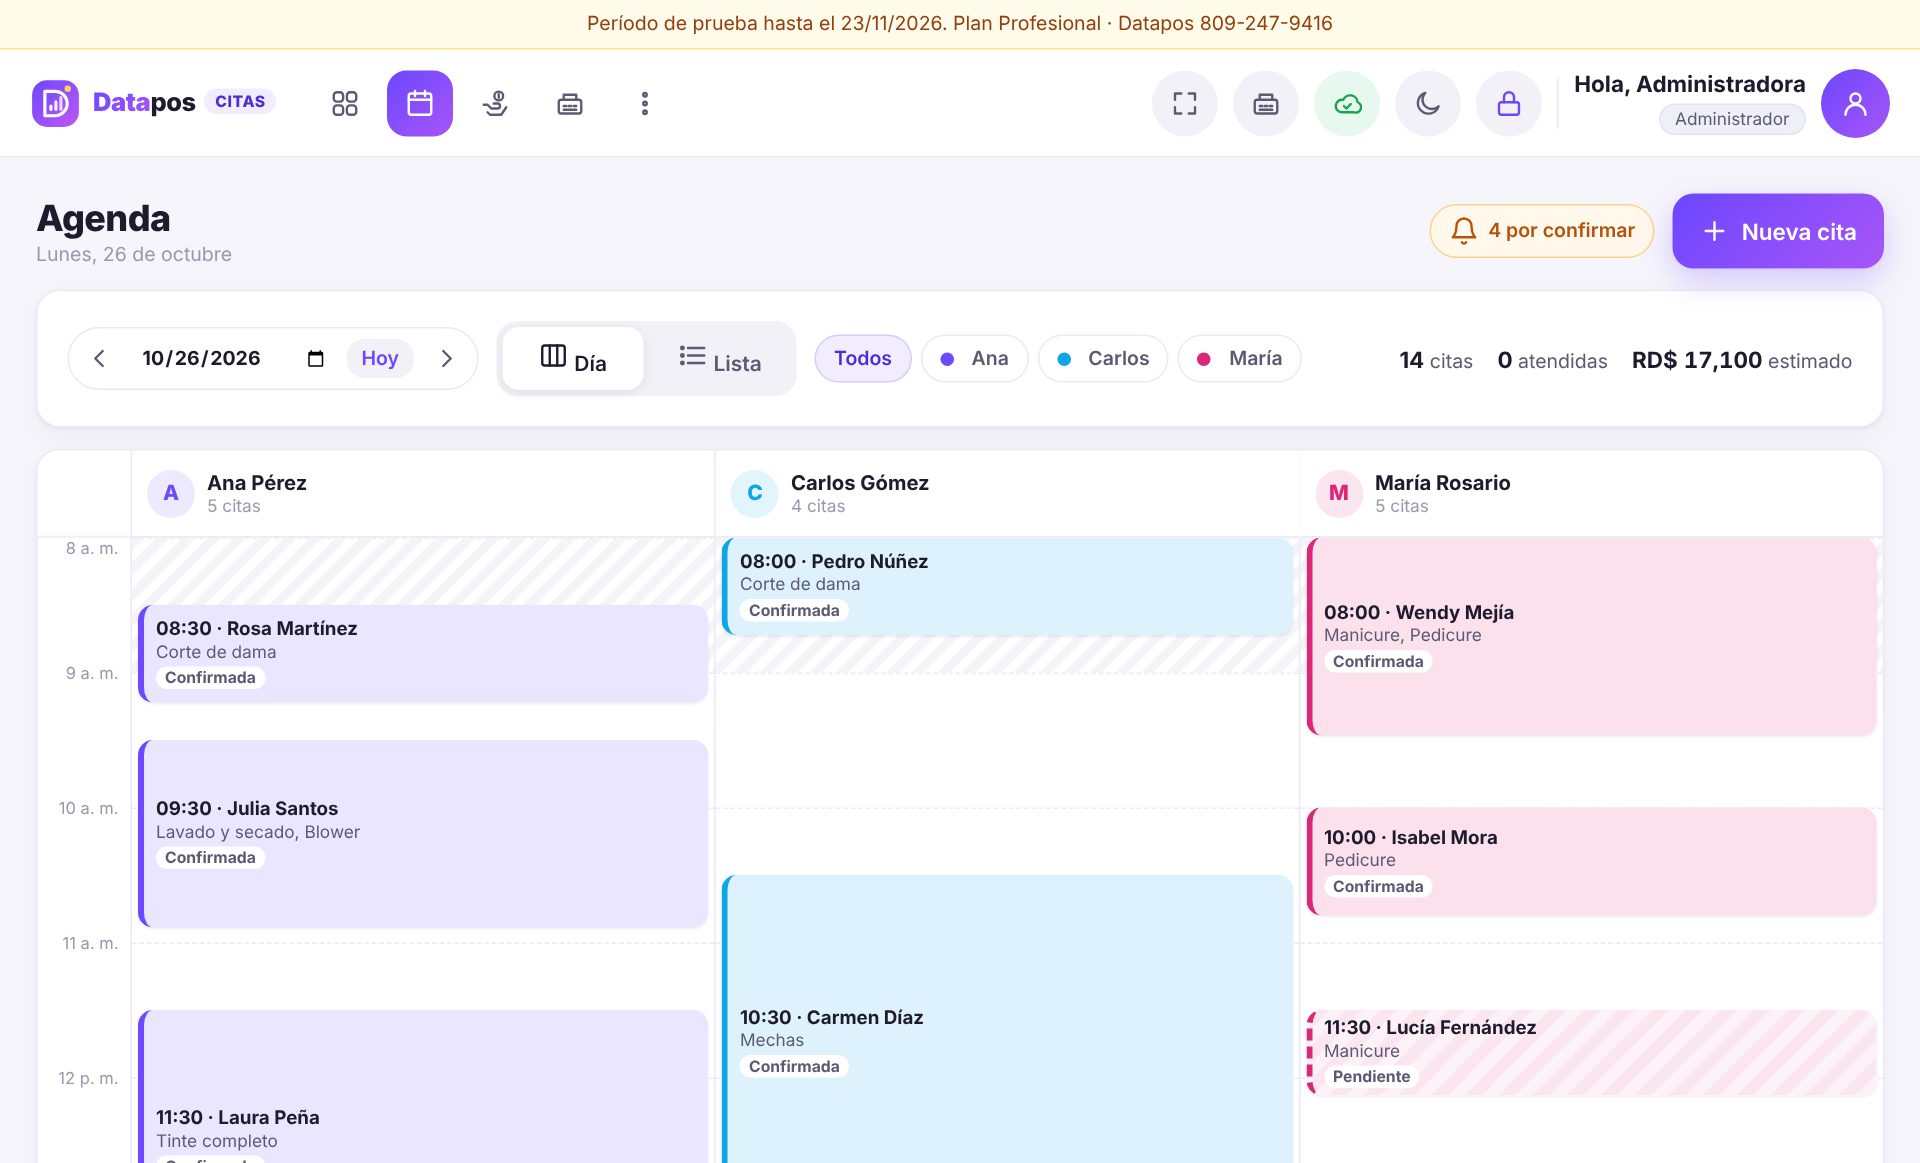Open the dashboard grid icon
This screenshot has height=1163, width=1920.
345,103
